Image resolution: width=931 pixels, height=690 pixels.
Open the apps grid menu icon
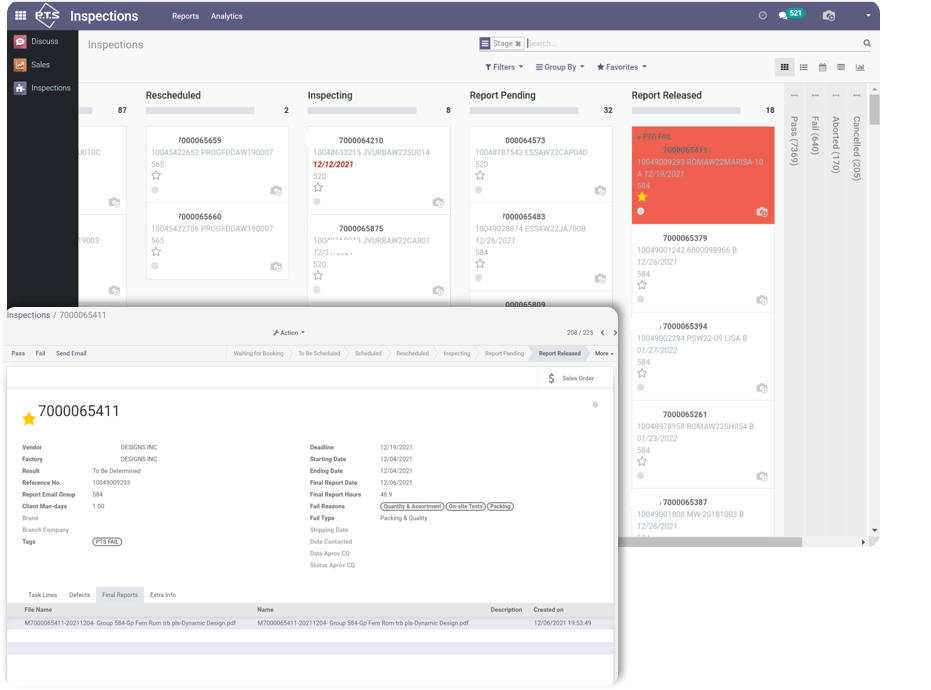point(20,16)
